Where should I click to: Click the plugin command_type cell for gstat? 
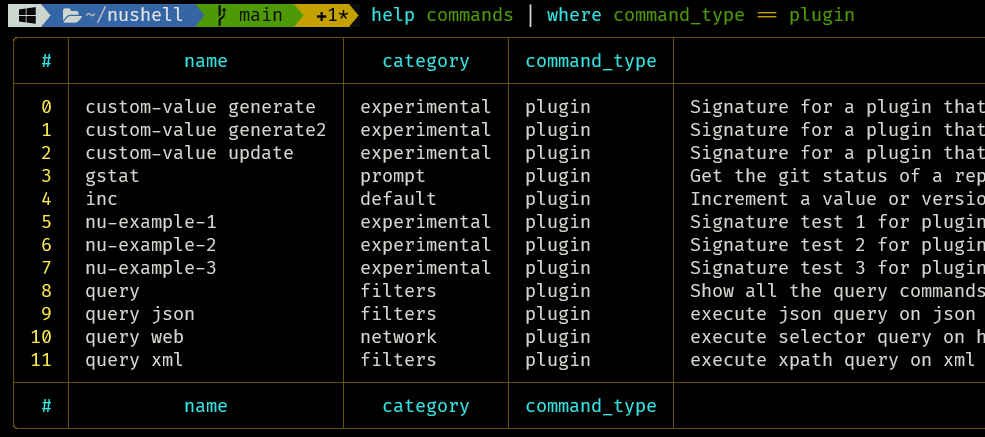click(558, 176)
